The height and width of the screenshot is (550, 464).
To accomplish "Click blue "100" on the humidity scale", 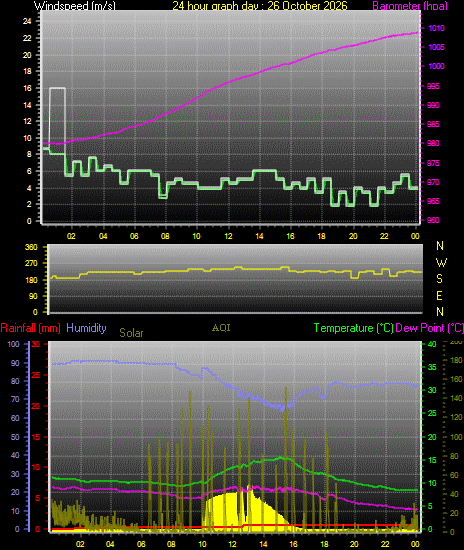I will coord(13,344).
